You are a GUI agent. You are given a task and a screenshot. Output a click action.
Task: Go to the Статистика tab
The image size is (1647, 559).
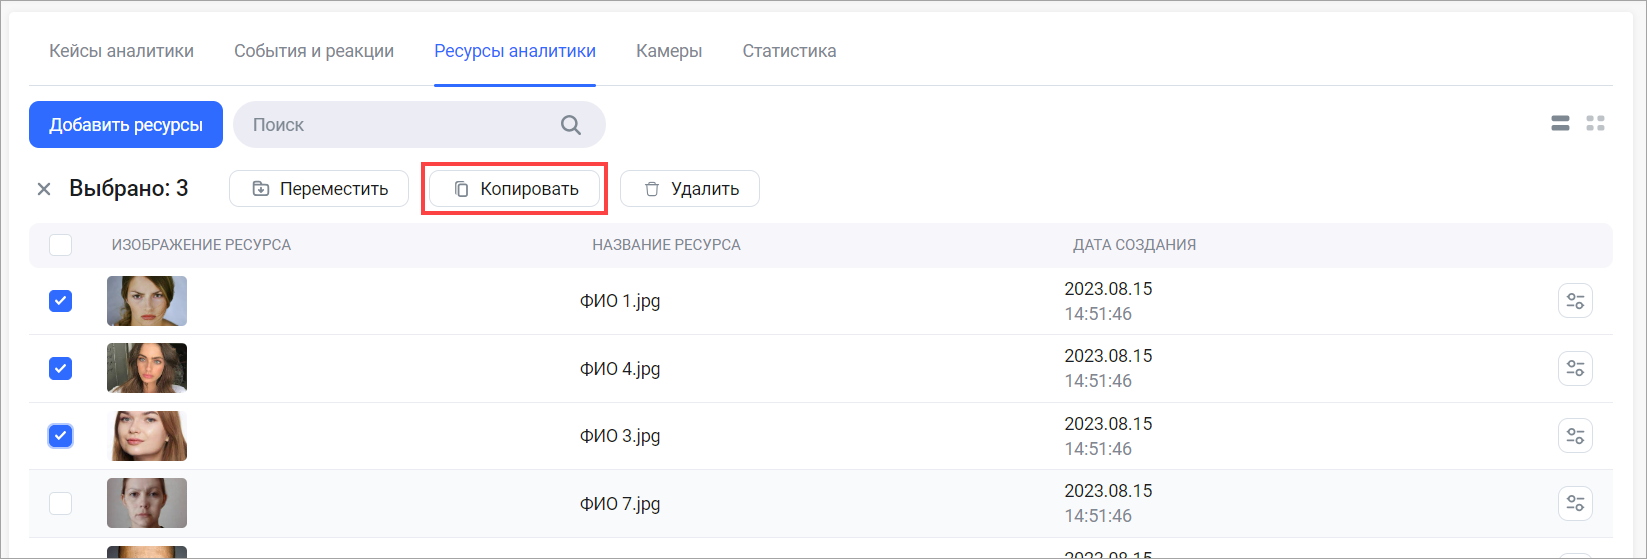[x=789, y=51]
